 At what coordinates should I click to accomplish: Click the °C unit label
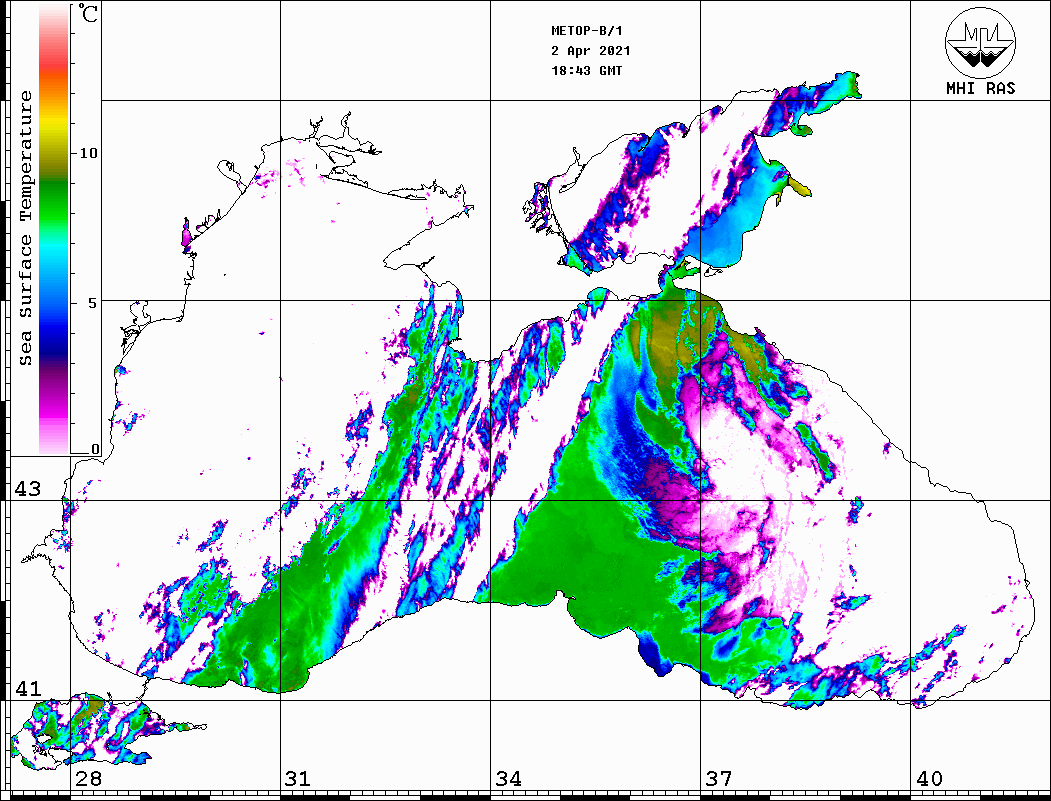click(88, 13)
